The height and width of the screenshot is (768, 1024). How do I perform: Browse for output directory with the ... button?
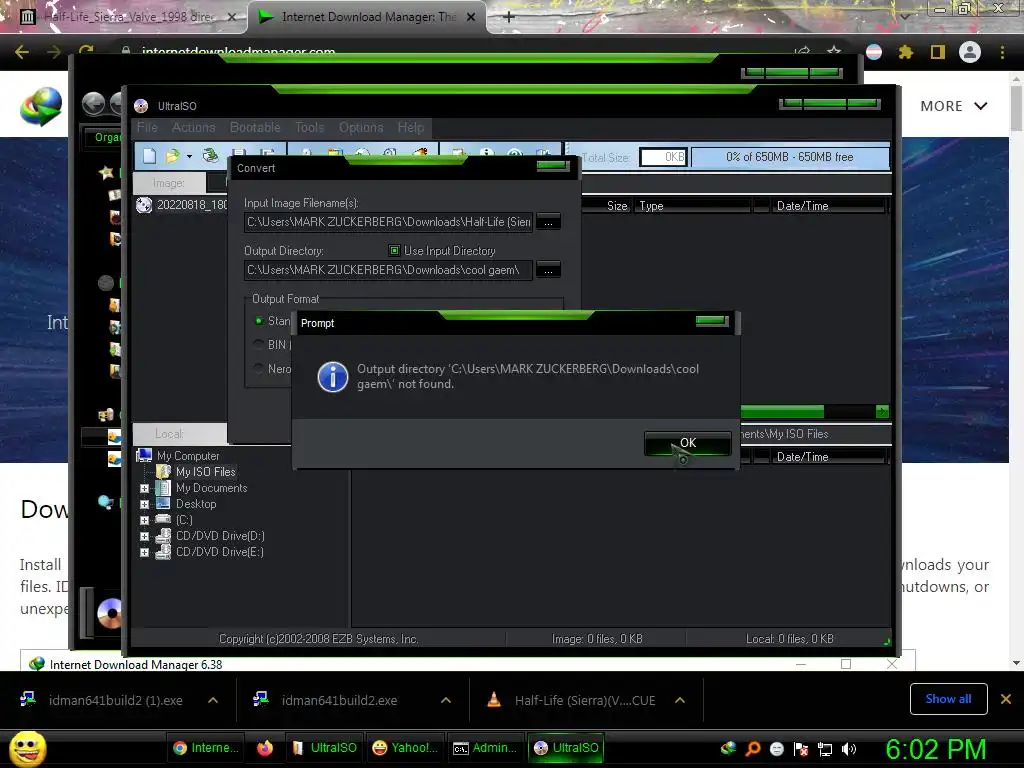coord(548,270)
